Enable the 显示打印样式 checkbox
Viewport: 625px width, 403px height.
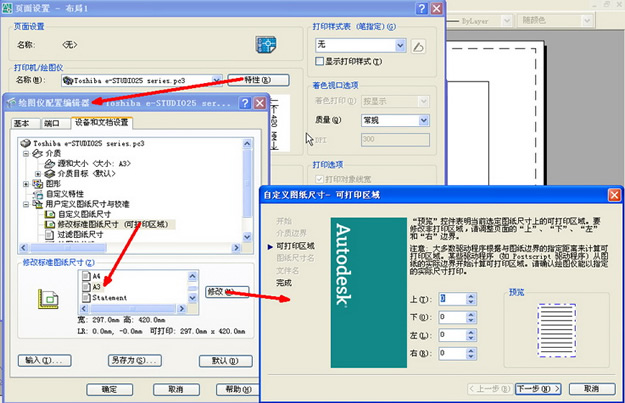pos(319,62)
